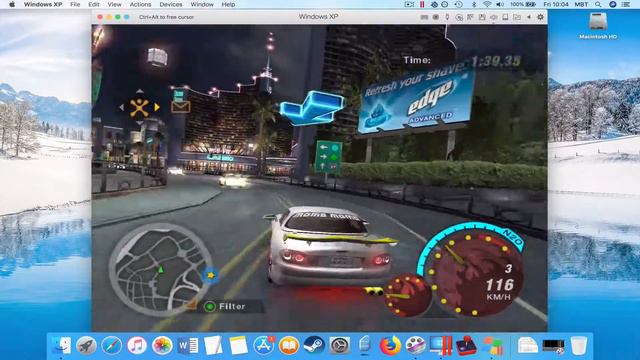Open the App Store from the Dock
Viewport: 640px width, 360px height.
pyautogui.click(x=264, y=345)
